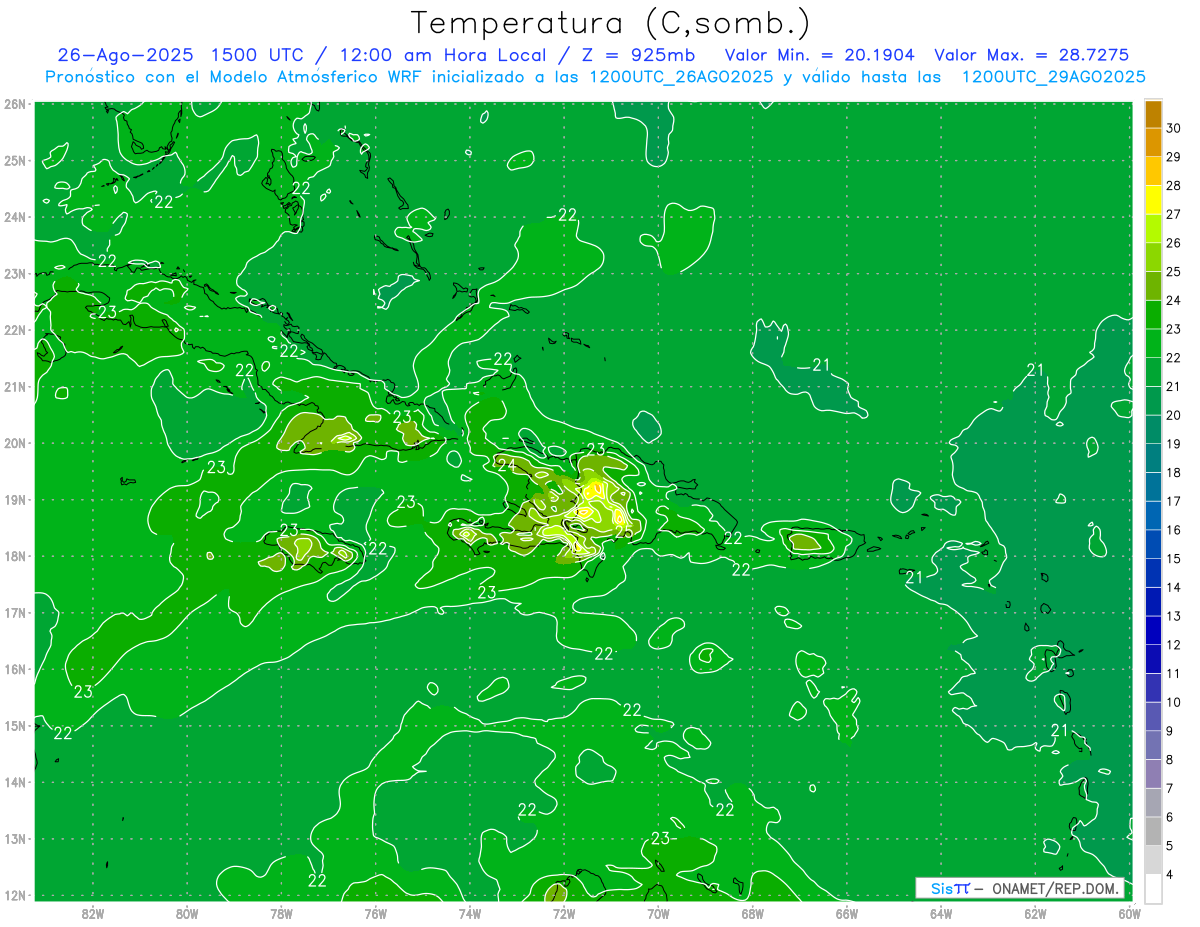Click the '80W' longitude axis label
Screen dimensions: 1200x927
point(187,913)
